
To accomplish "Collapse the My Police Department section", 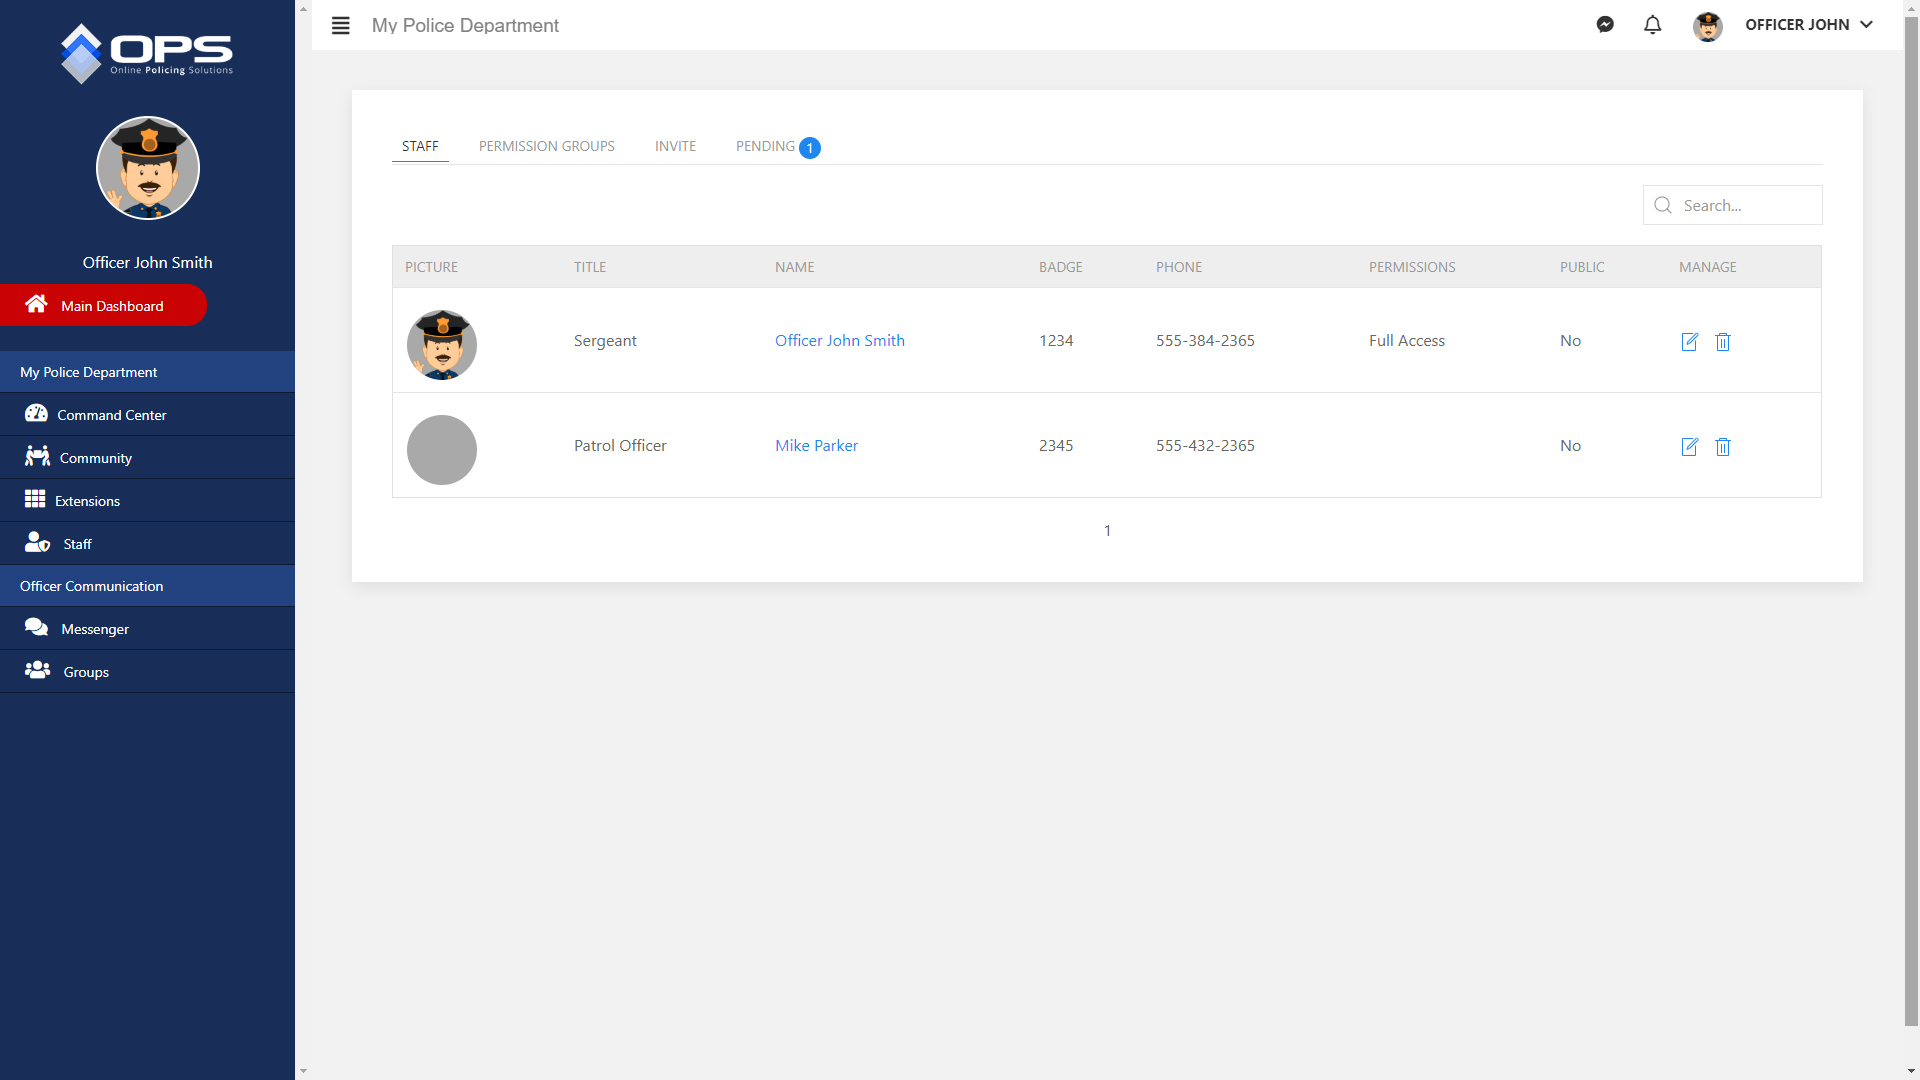I will click(x=89, y=372).
